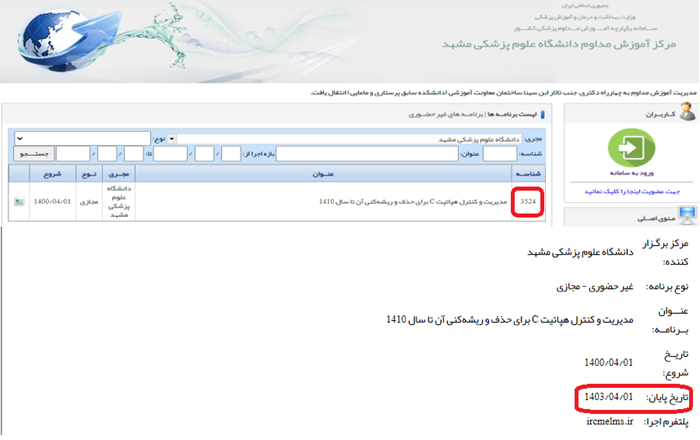
Task: Click the month box of the start date range
Action: point(204,154)
